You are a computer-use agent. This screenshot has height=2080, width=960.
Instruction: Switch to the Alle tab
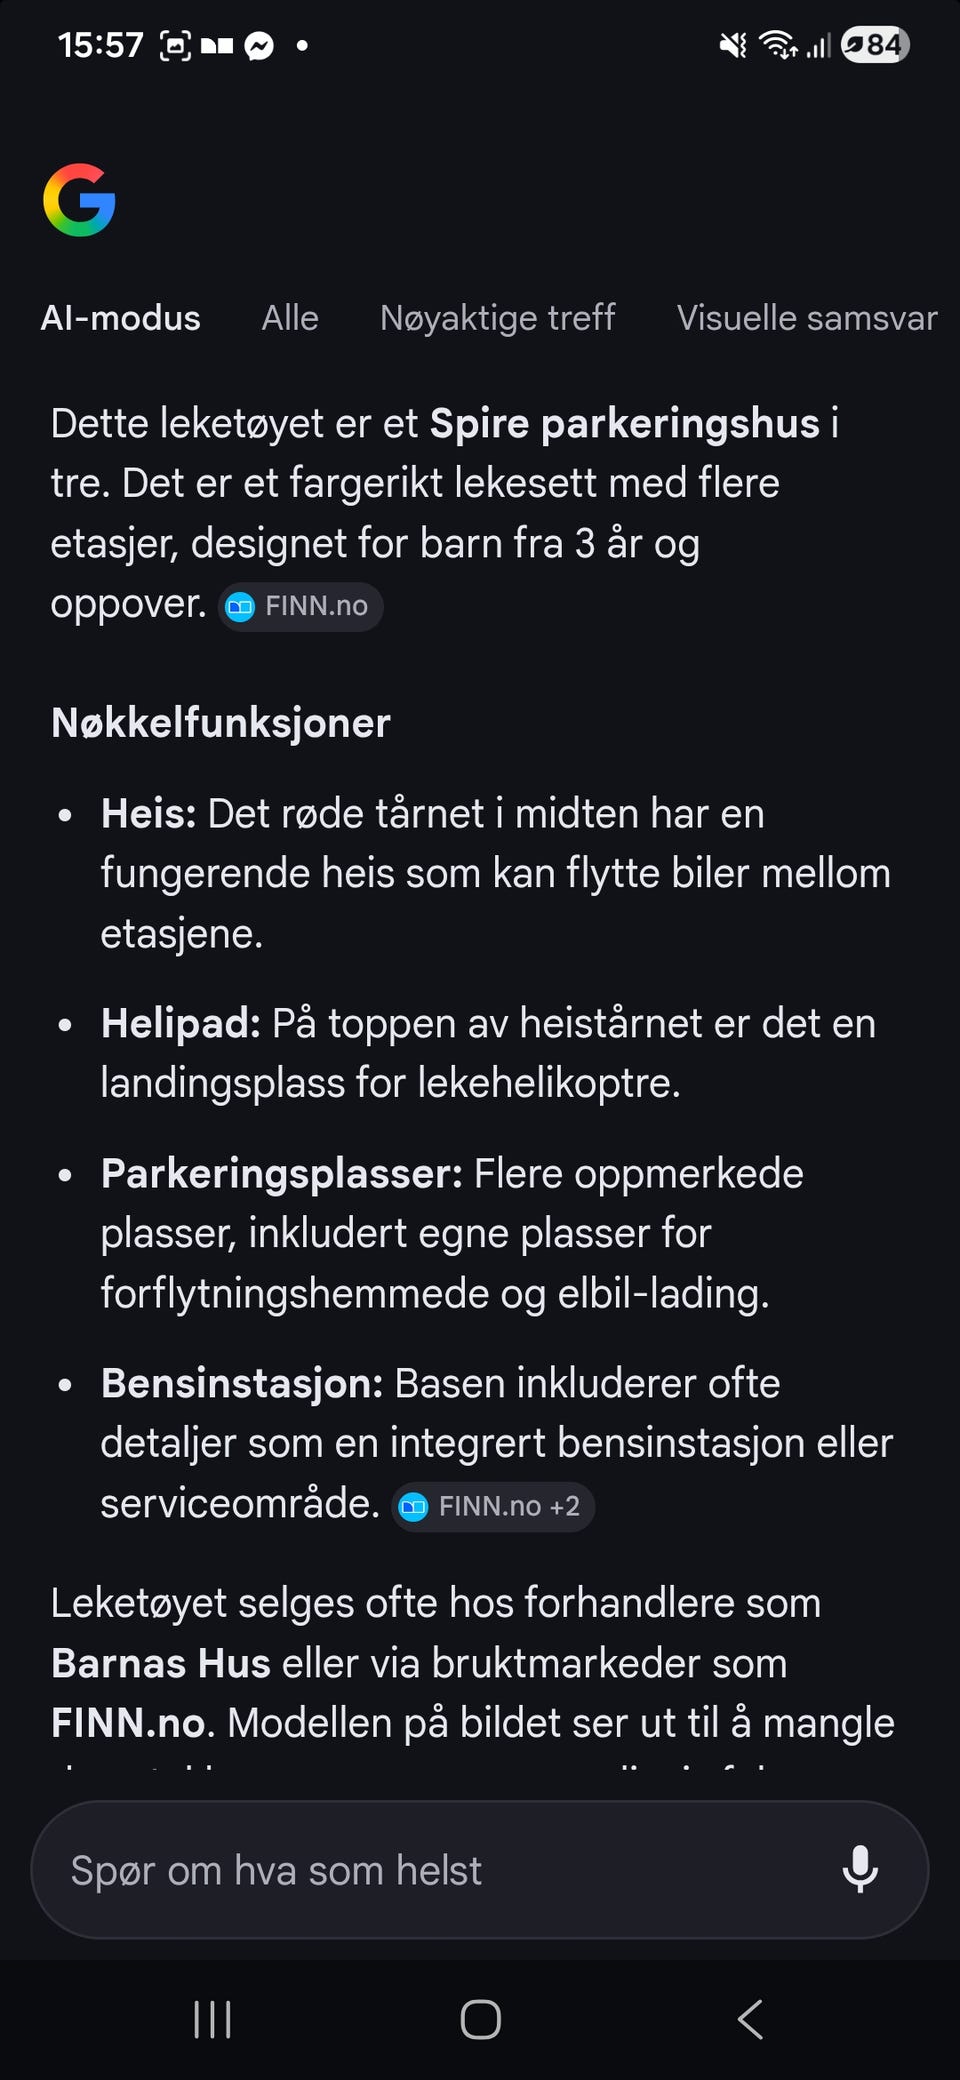[290, 318]
